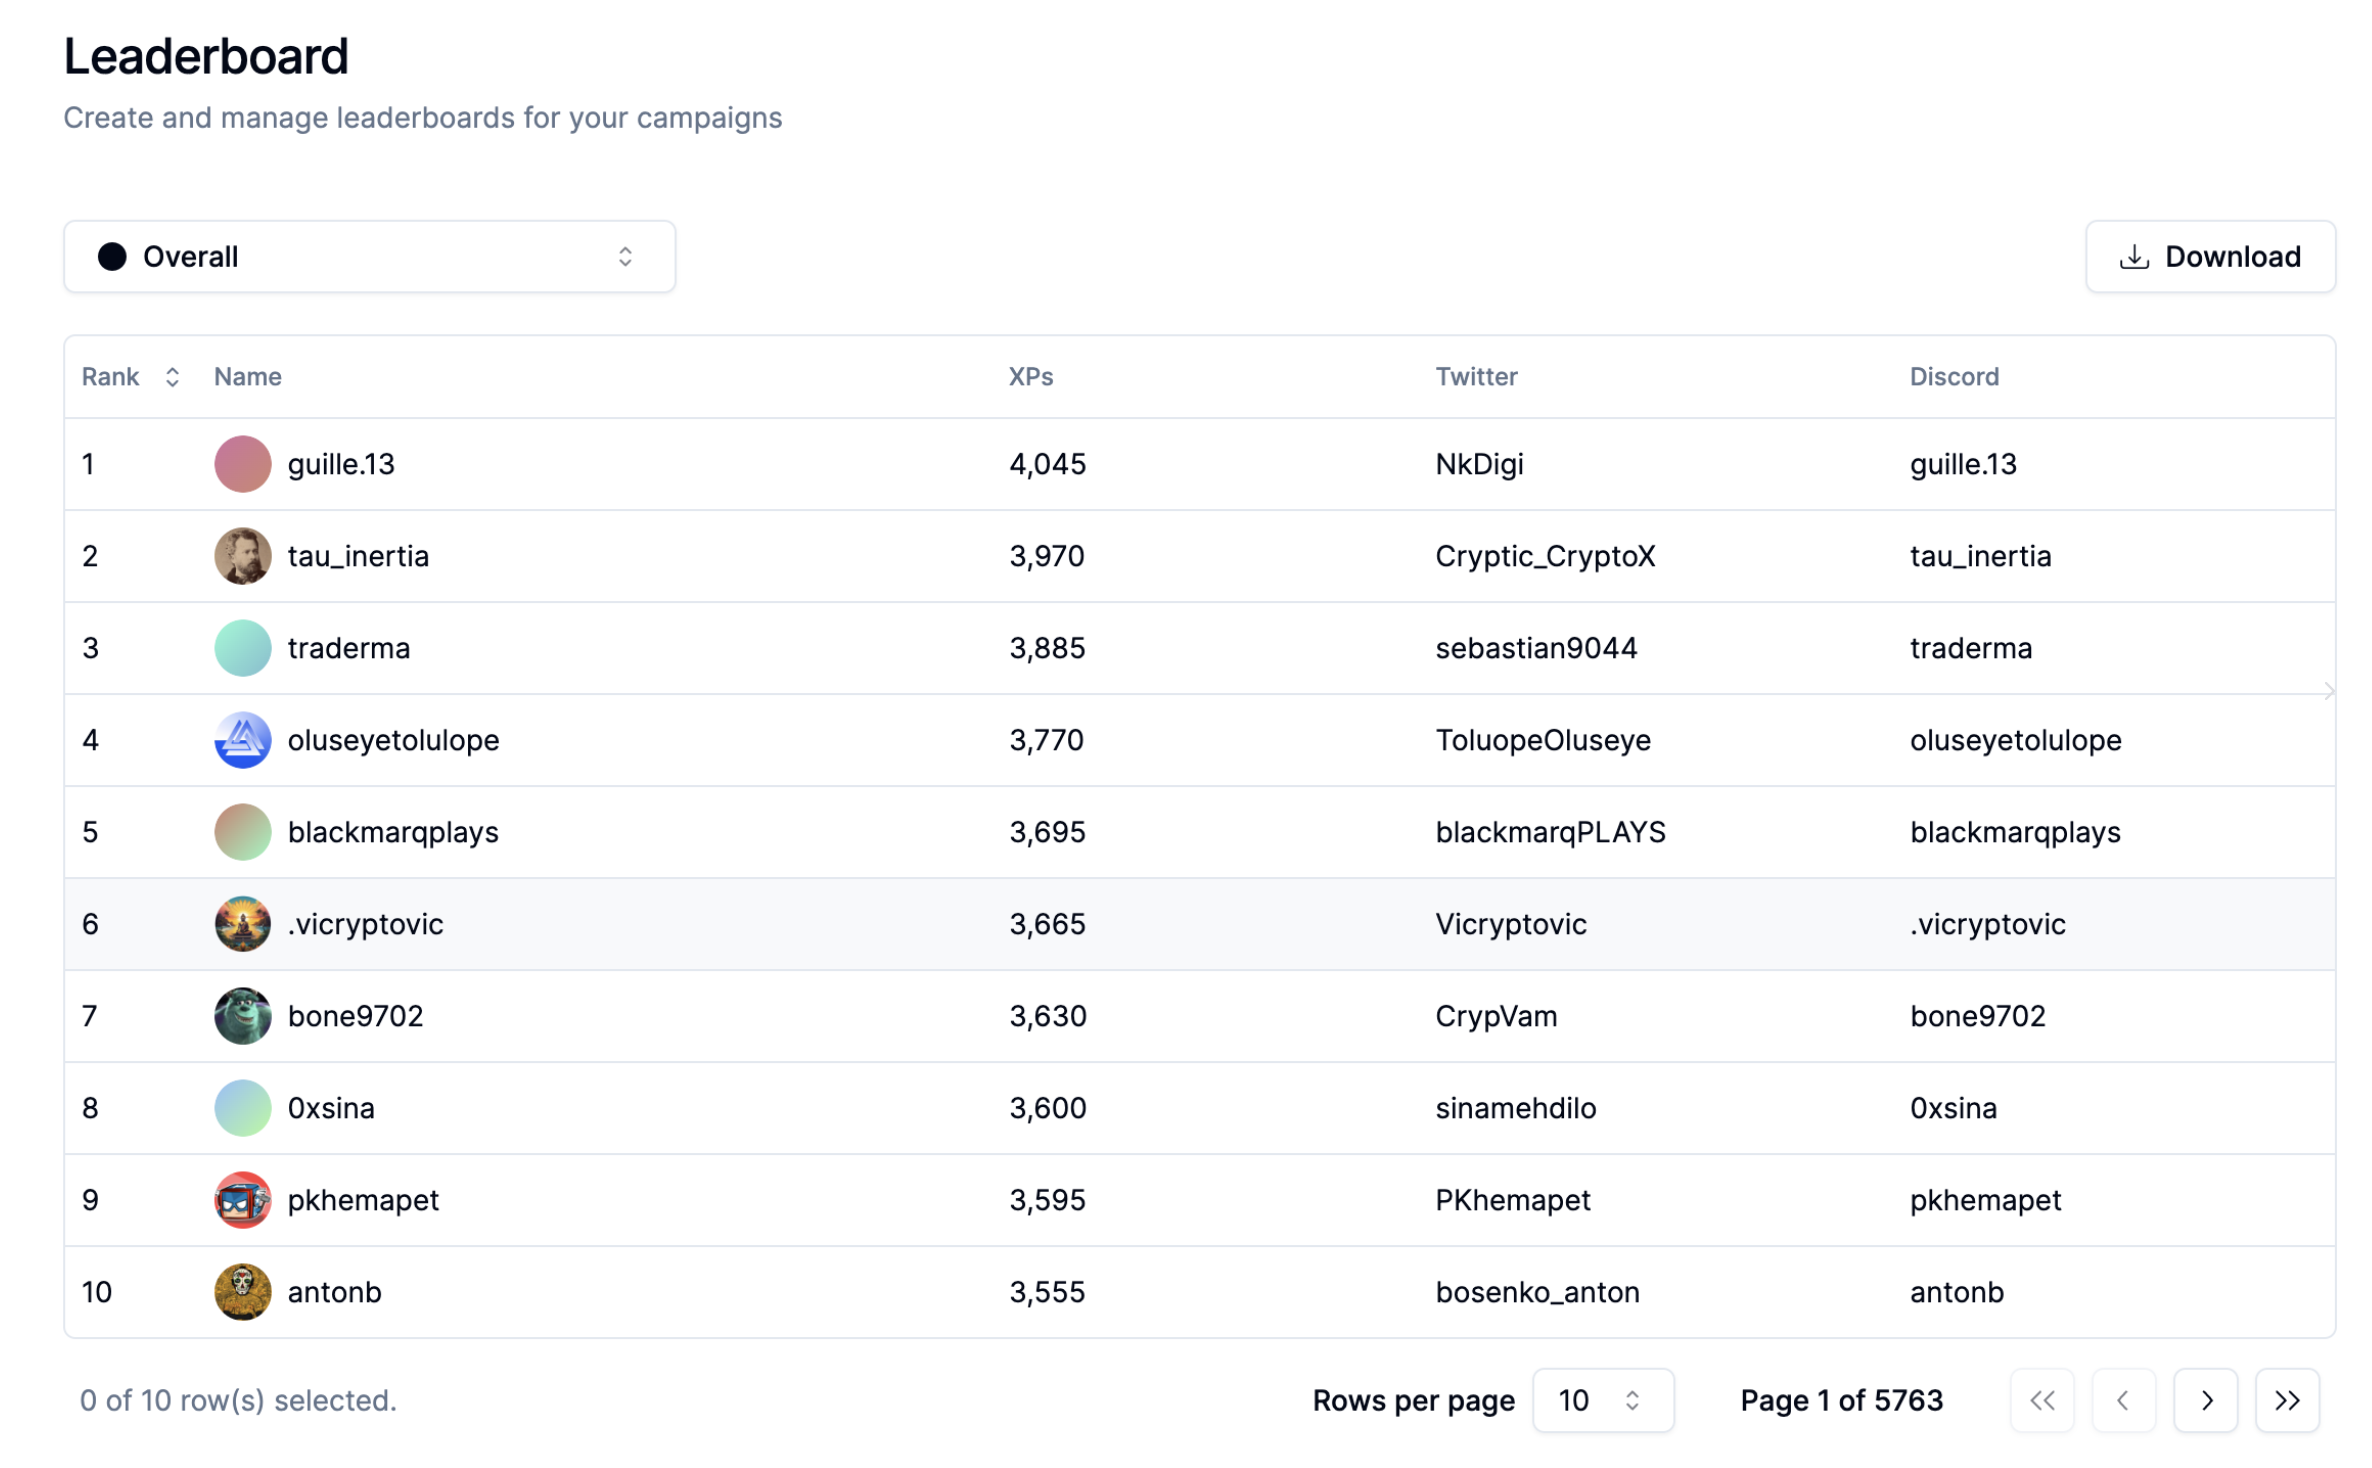Click the Name column header
Image resolution: width=2372 pixels, height=1468 pixels.
tap(248, 377)
